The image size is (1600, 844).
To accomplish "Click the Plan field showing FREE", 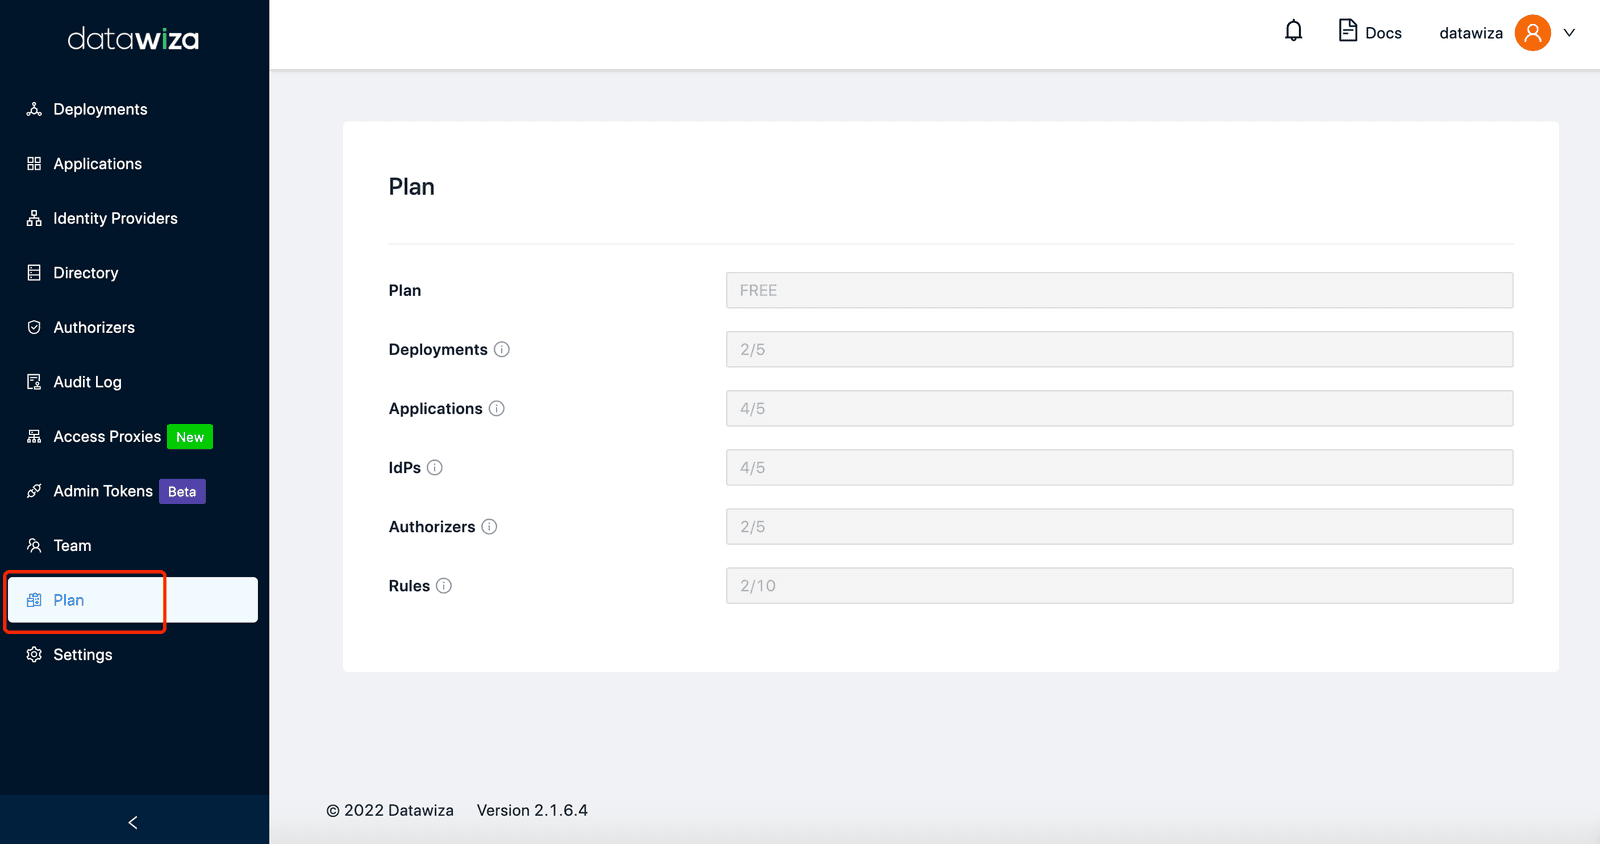I will (x=1119, y=290).
